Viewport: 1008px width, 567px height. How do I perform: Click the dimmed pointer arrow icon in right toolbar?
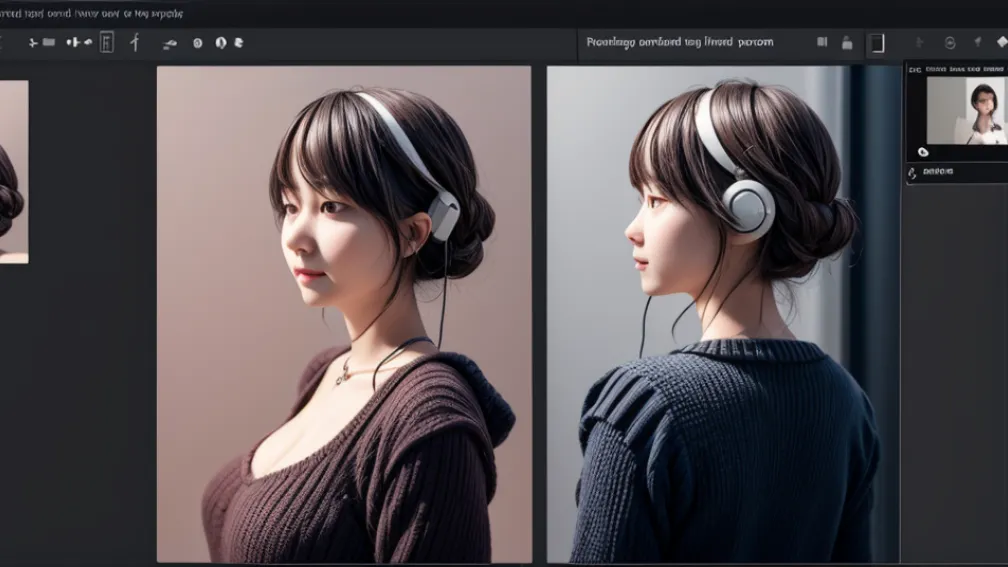pyautogui.click(x=920, y=42)
